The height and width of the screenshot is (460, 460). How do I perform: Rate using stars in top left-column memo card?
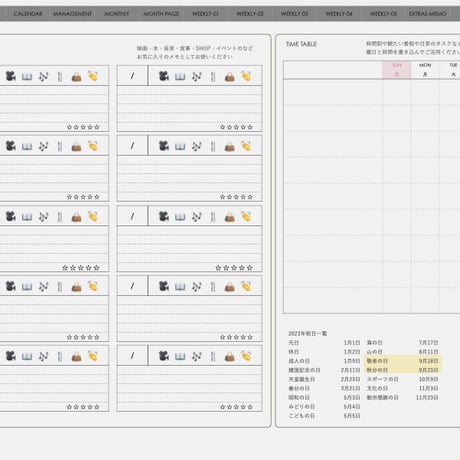coord(83,127)
